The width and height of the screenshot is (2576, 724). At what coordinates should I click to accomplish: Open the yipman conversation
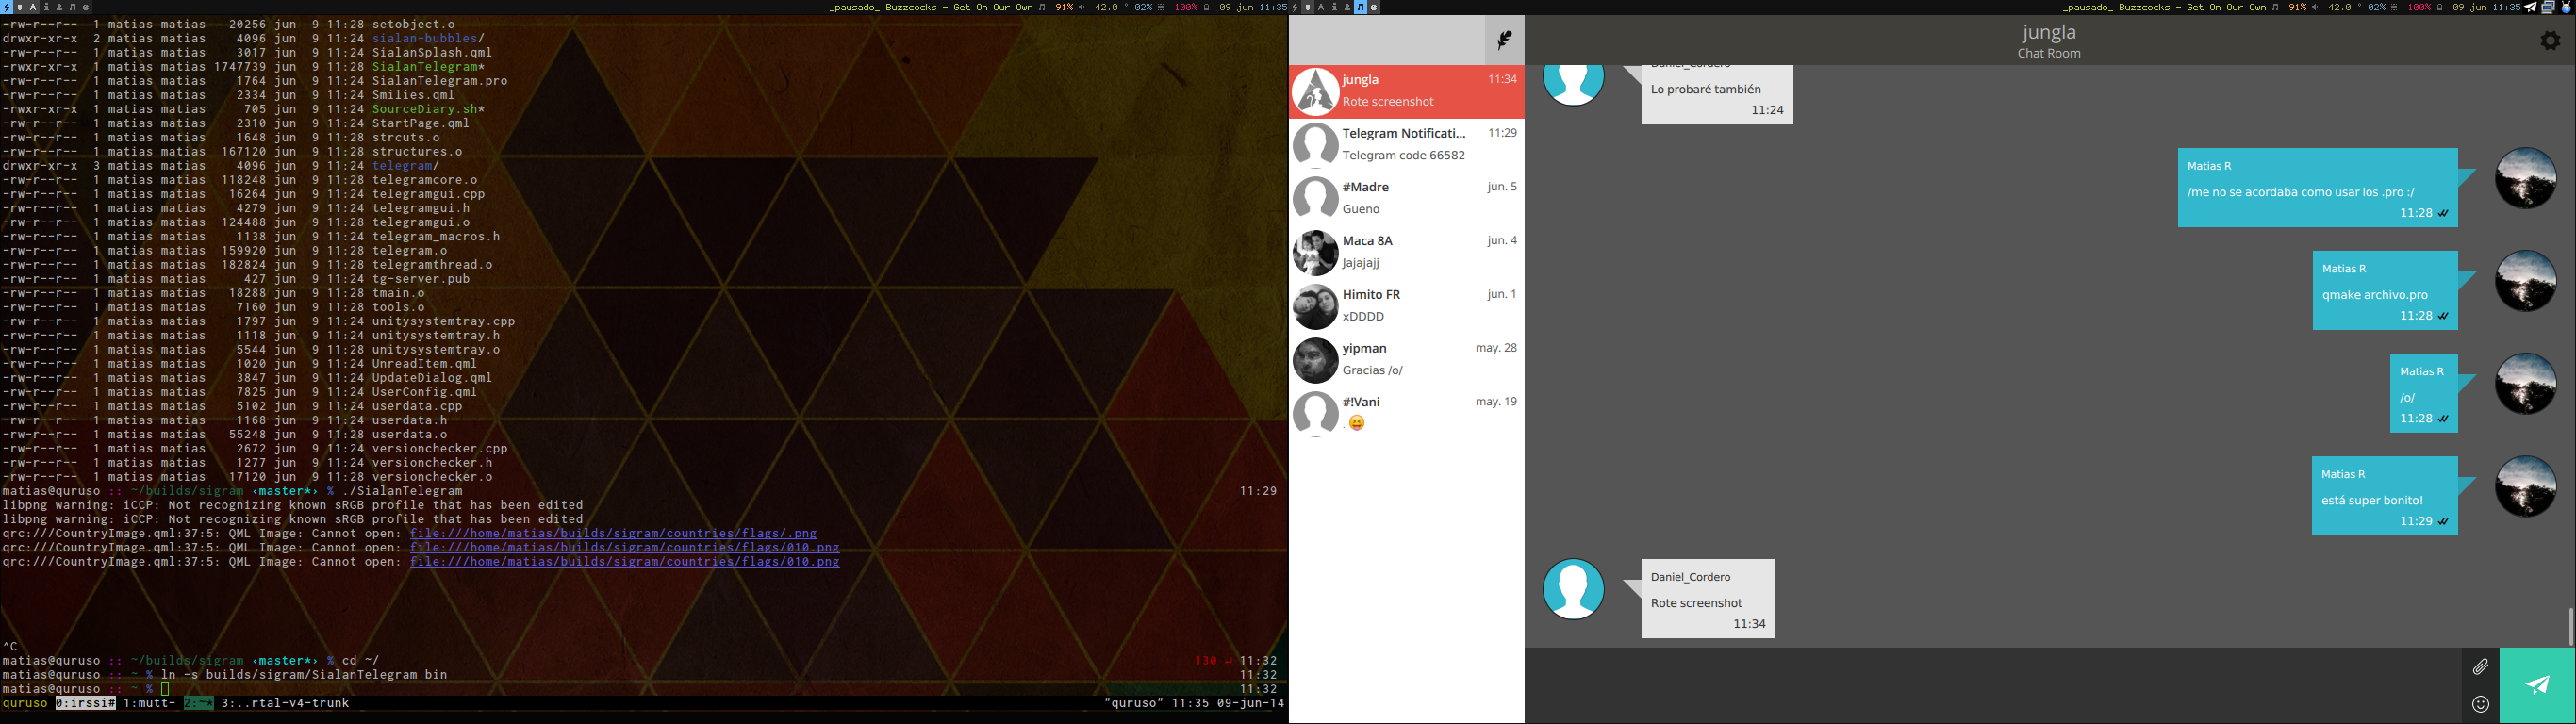click(x=1406, y=360)
